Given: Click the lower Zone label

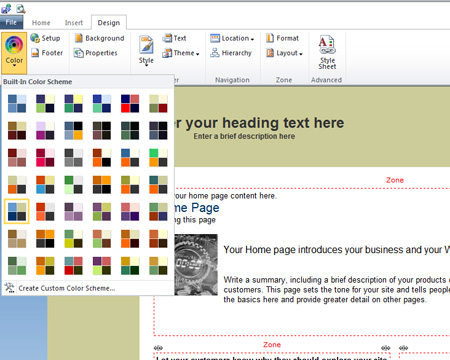Looking at the screenshot, I should [272, 345].
